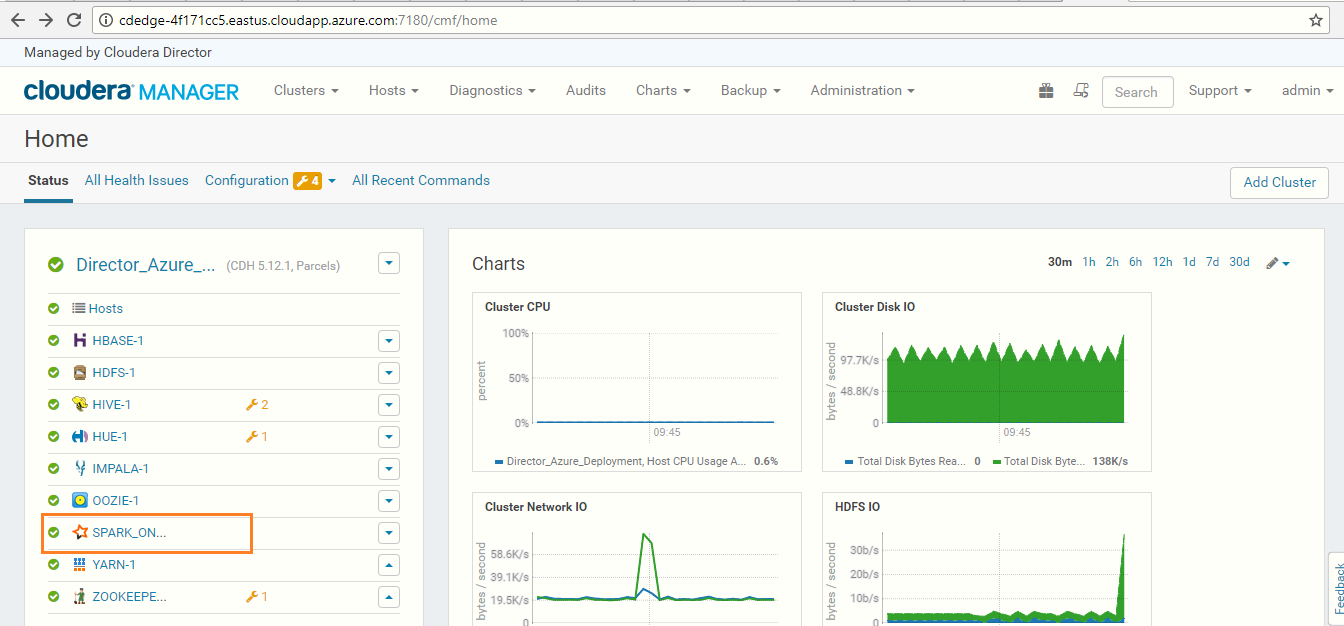1344x626 pixels.
Task: Click the Hosts list icon
Action: click(x=79, y=308)
